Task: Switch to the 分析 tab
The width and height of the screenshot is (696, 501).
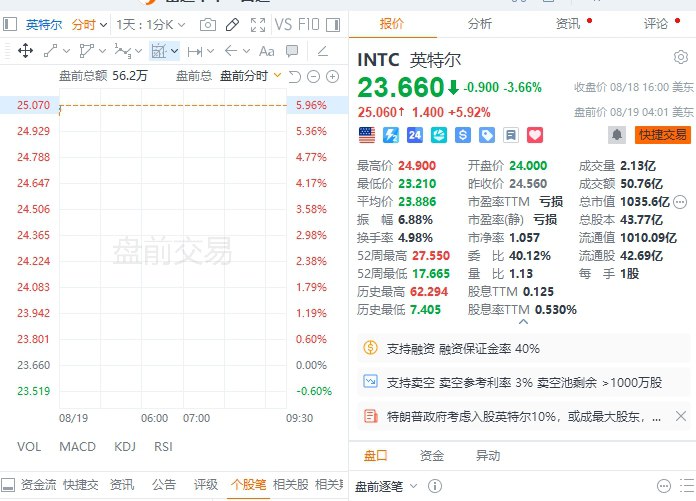Action: click(x=480, y=24)
